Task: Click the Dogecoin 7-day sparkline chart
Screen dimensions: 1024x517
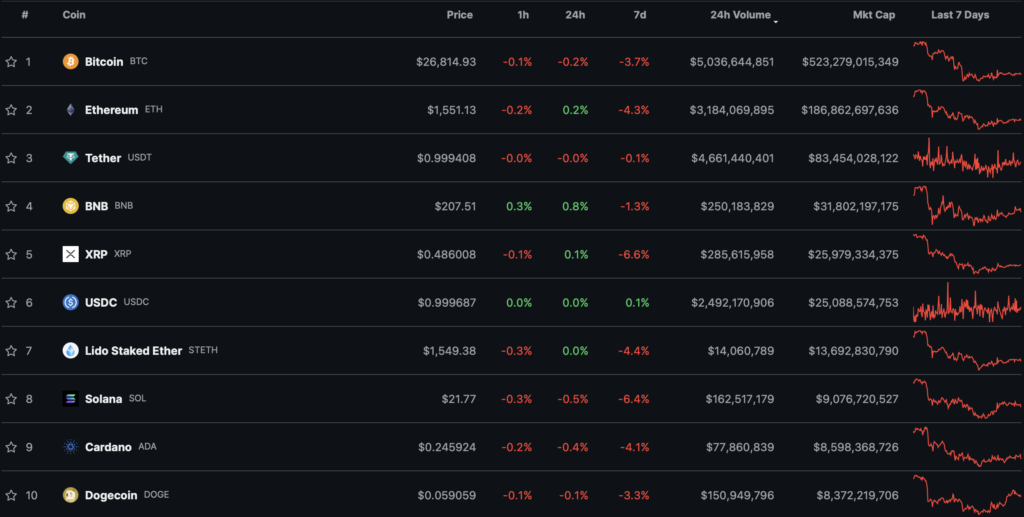Action: (966, 494)
